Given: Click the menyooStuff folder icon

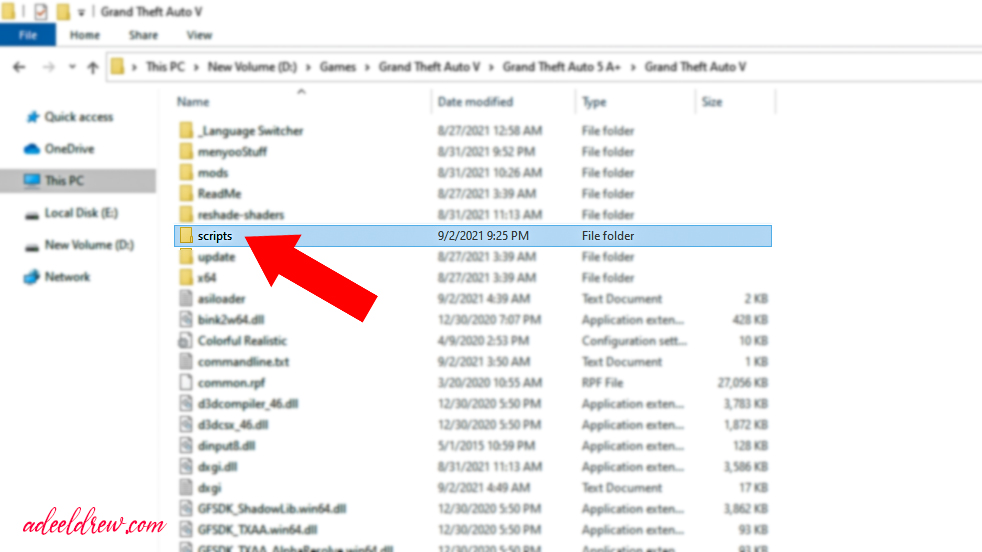Looking at the screenshot, I should (x=186, y=151).
